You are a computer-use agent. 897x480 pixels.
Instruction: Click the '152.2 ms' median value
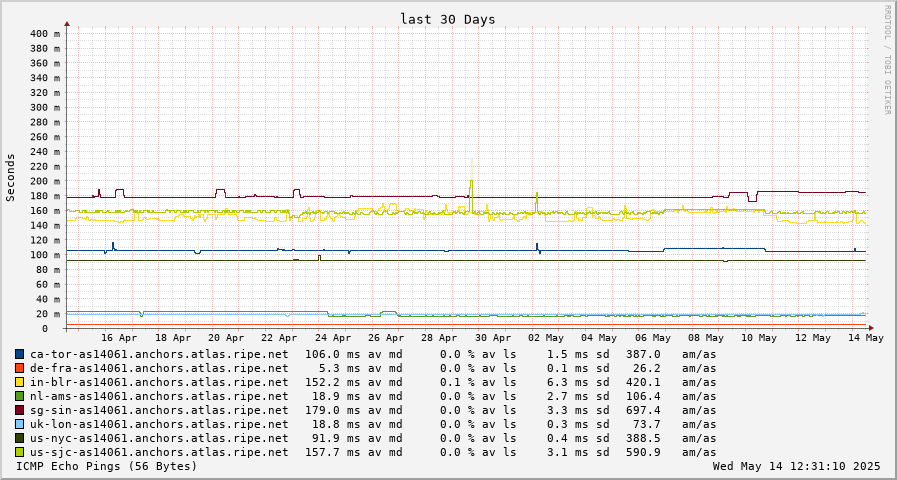tap(332, 383)
